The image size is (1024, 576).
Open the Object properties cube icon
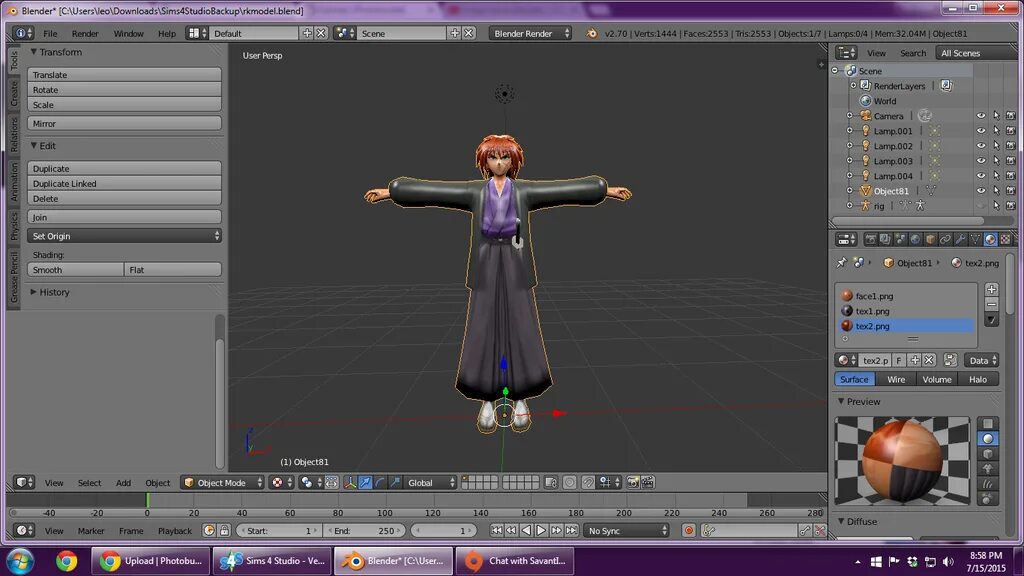[x=930, y=240]
